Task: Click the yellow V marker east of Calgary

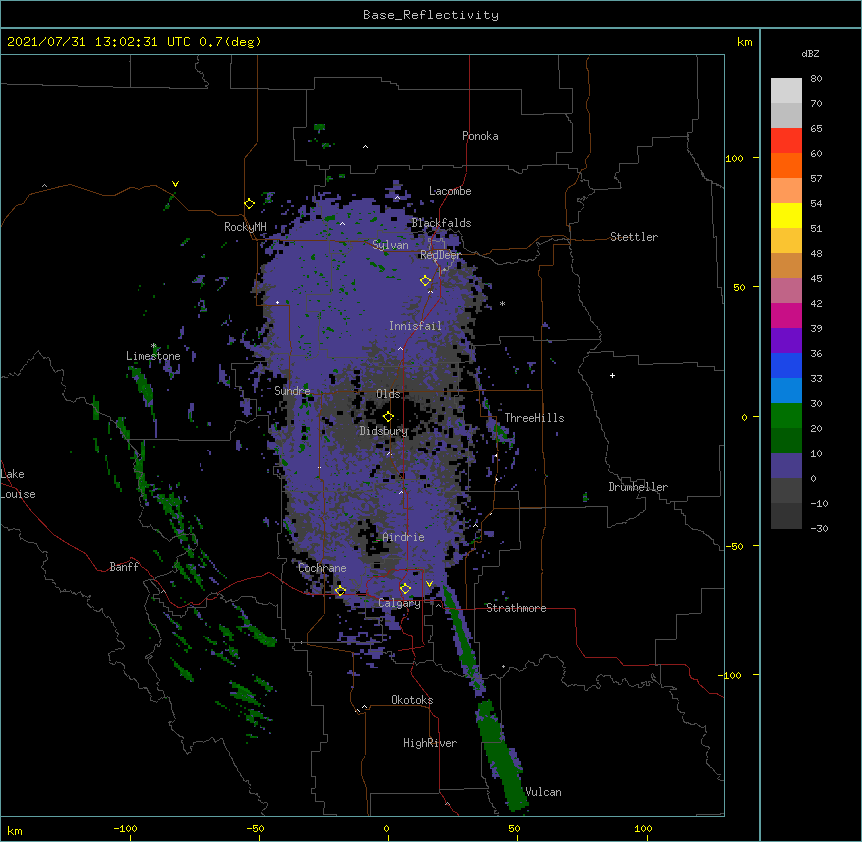Action: 429,584
